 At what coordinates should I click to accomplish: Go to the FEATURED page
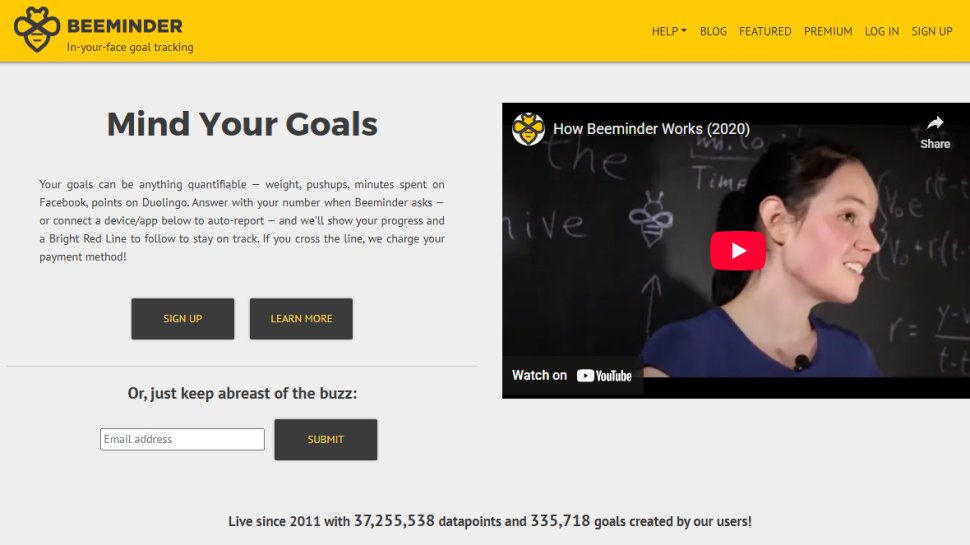(765, 31)
